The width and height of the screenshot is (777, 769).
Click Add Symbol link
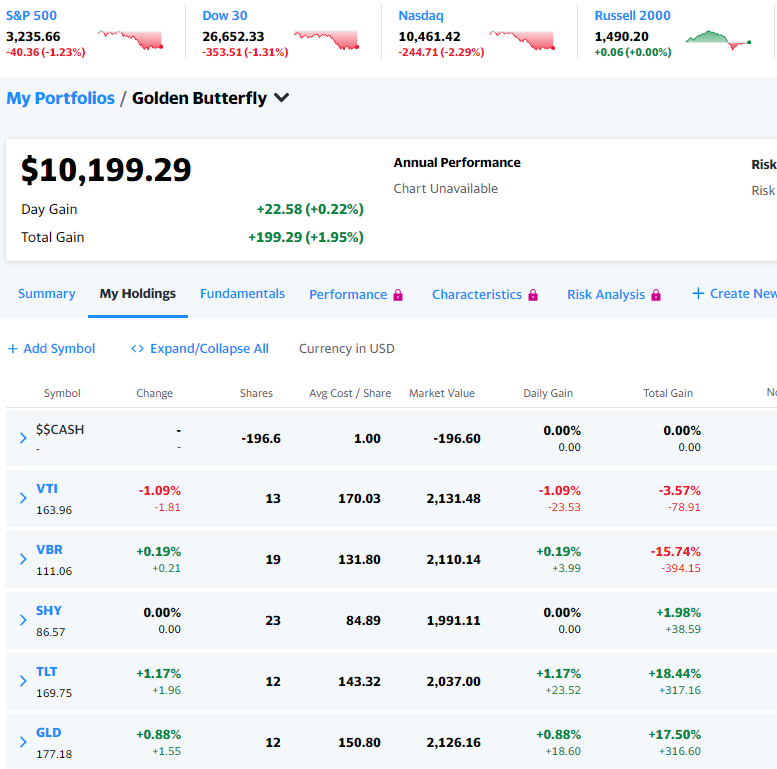pyautogui.click(x=59, y=349)
